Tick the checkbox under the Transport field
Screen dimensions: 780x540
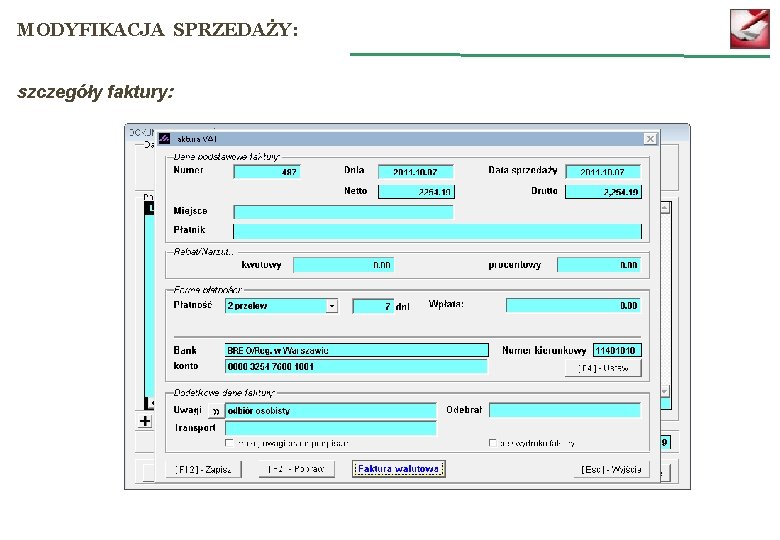229,443
